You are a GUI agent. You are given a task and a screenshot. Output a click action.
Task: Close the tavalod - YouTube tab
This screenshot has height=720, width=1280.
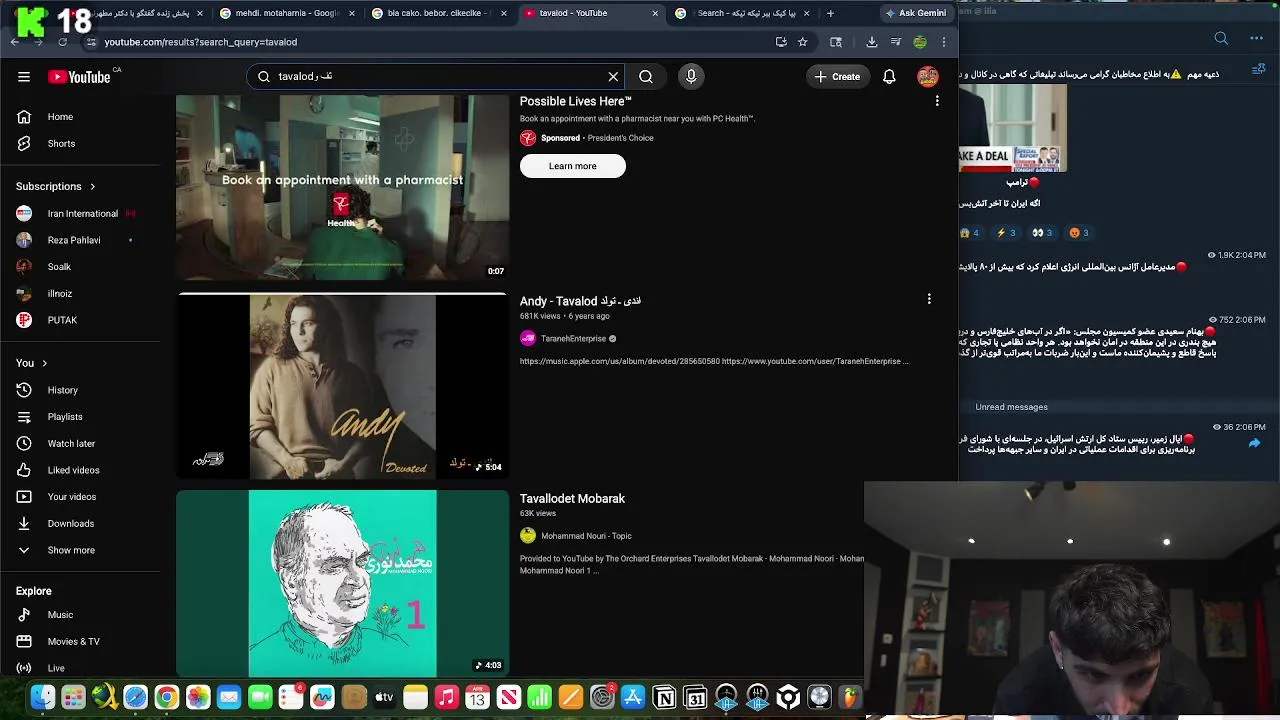(x=655, y=13)
